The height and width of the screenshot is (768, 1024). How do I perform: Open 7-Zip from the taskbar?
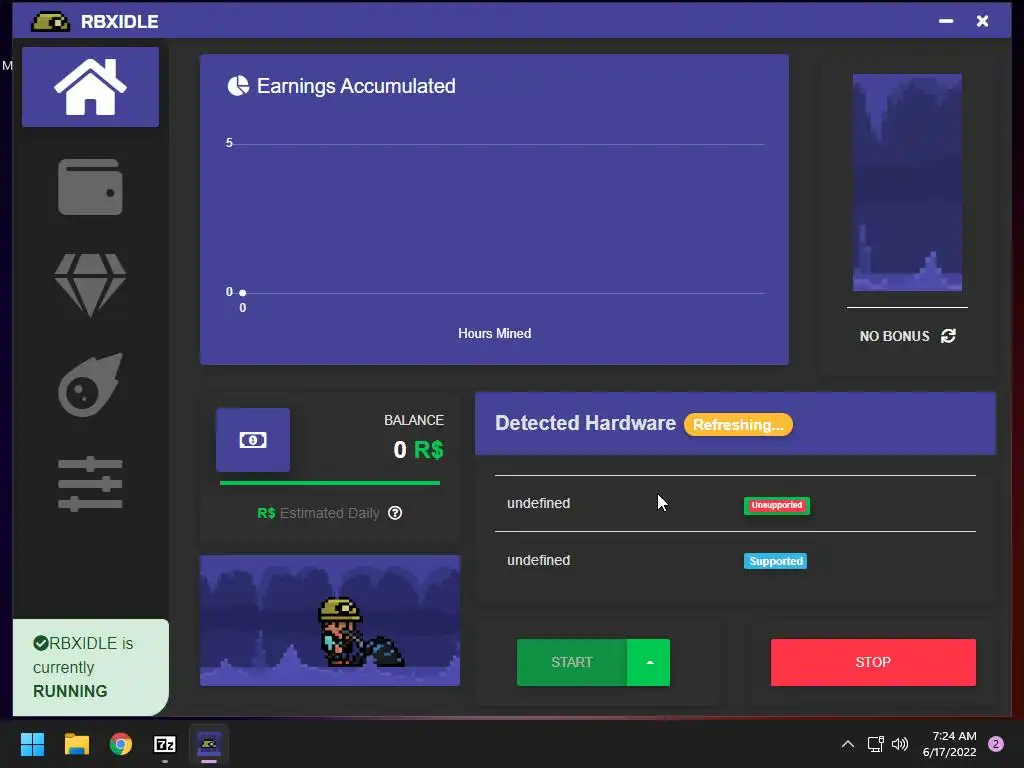coord(165,744)
